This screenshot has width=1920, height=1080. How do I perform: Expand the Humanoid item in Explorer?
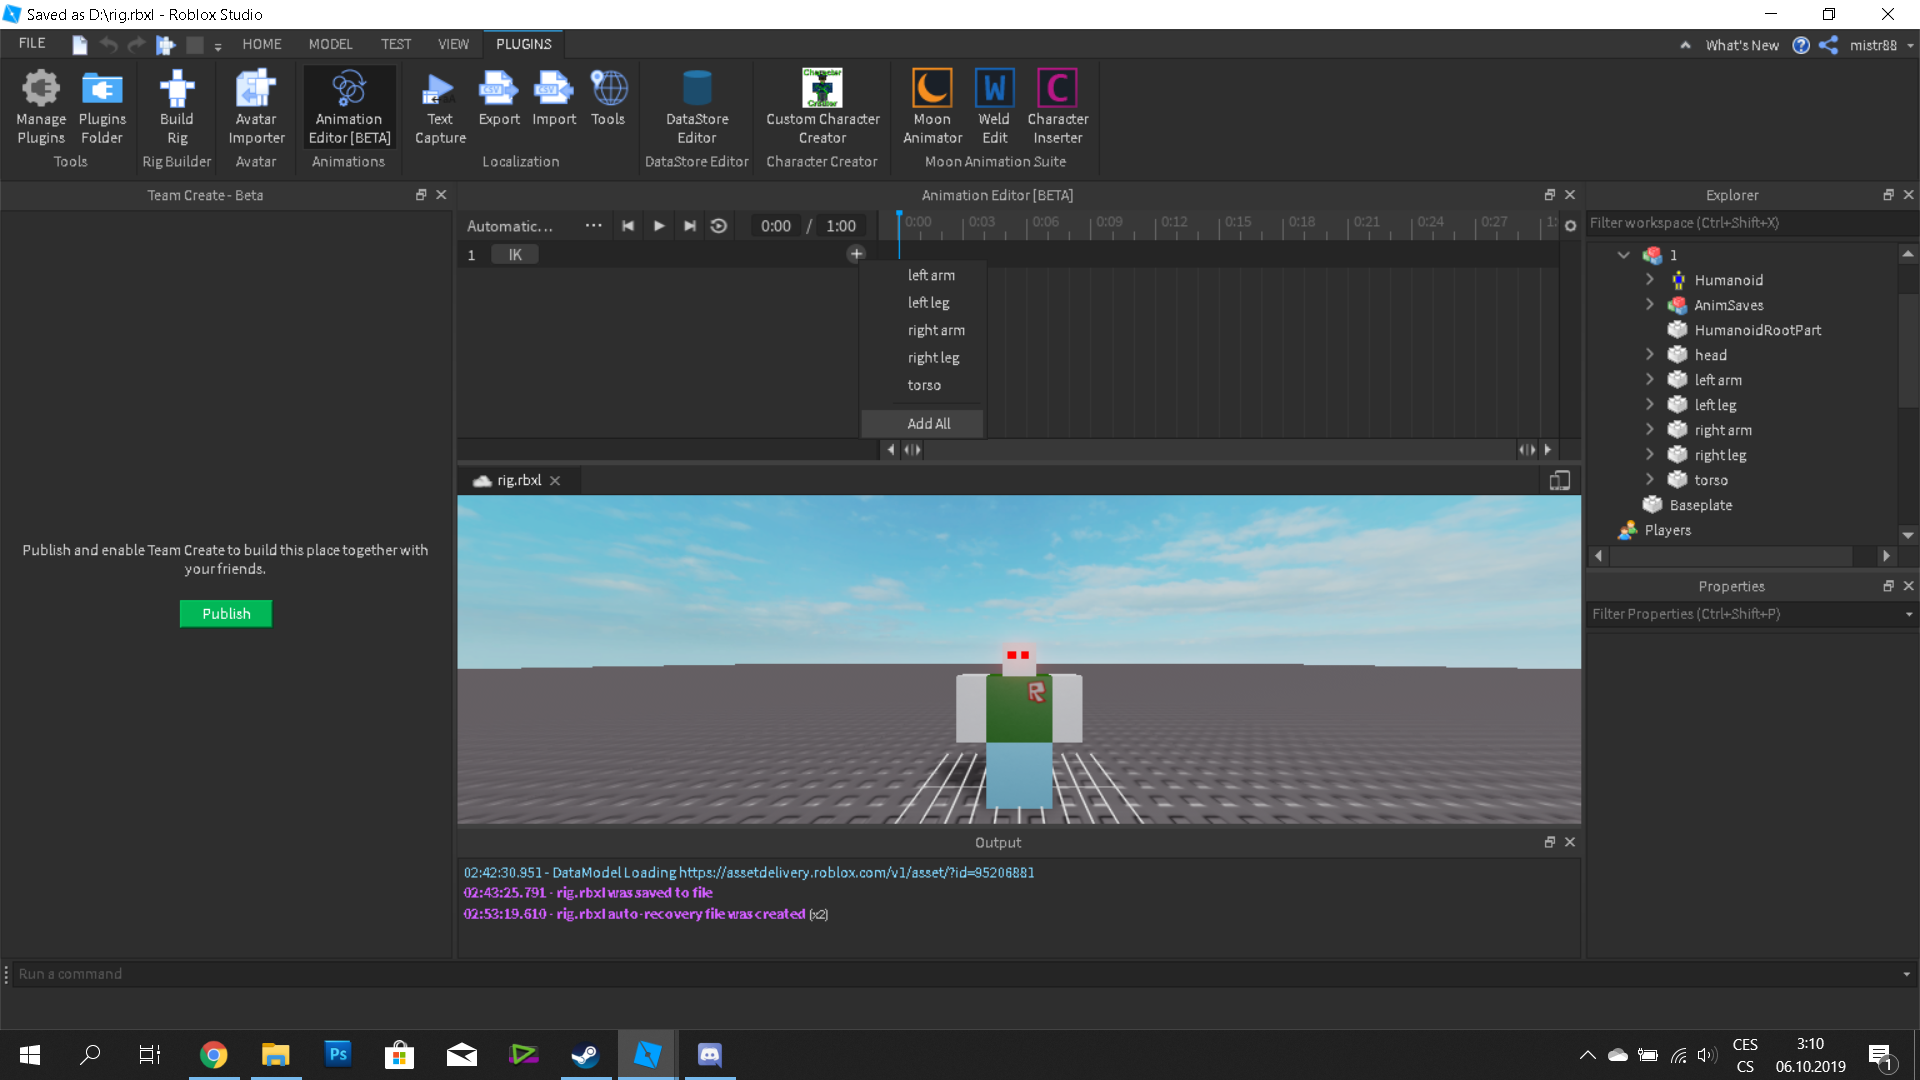tap(1650, 280)
